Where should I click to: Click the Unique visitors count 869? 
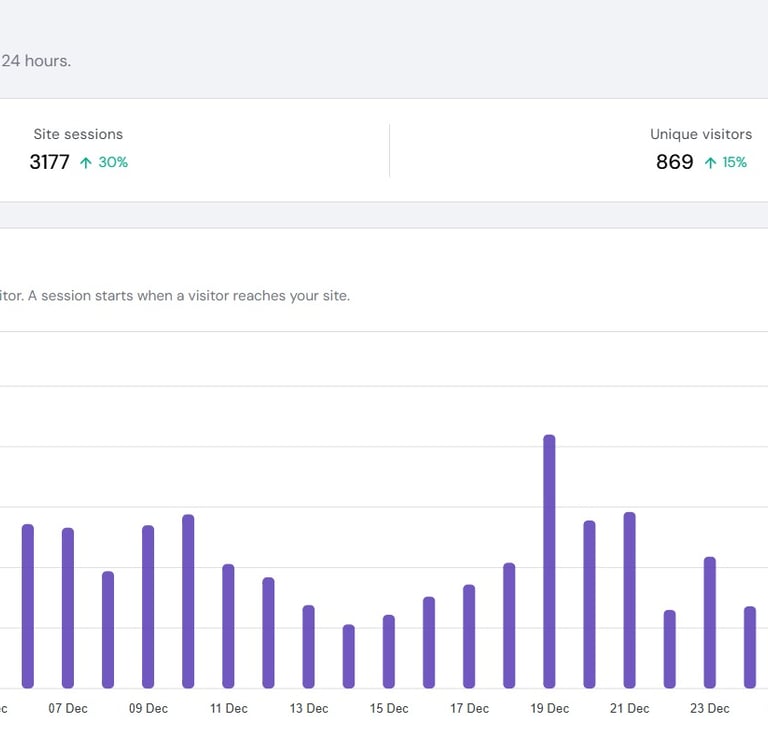point(674,162)
